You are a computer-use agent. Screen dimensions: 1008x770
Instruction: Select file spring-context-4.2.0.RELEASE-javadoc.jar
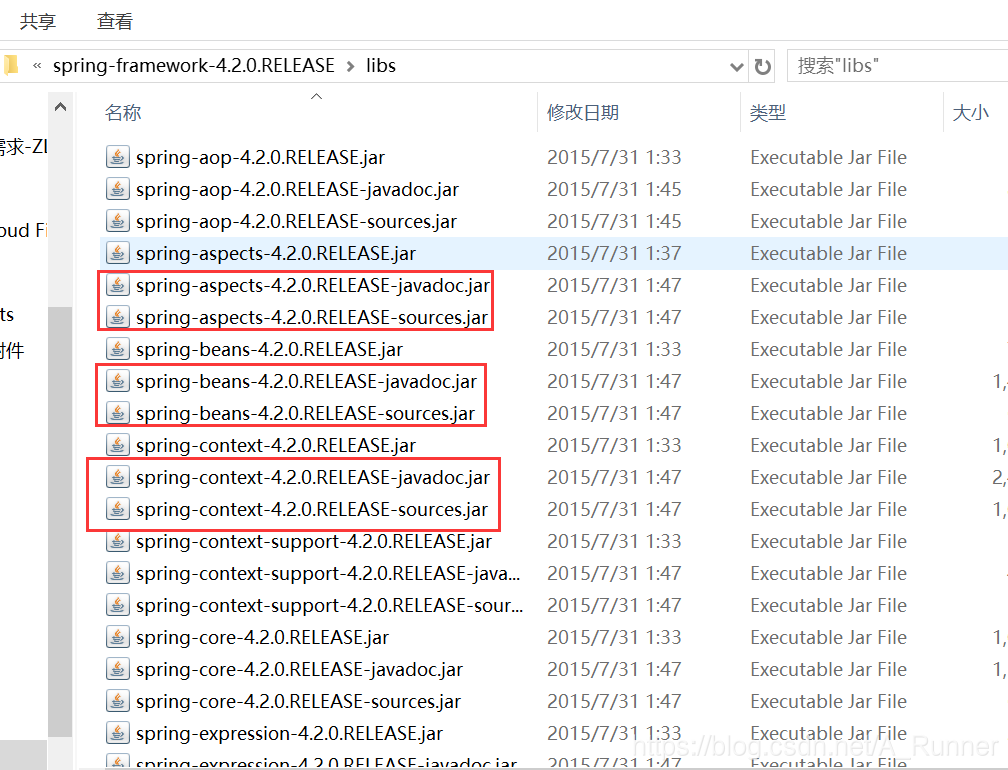[x=313, y=478]
